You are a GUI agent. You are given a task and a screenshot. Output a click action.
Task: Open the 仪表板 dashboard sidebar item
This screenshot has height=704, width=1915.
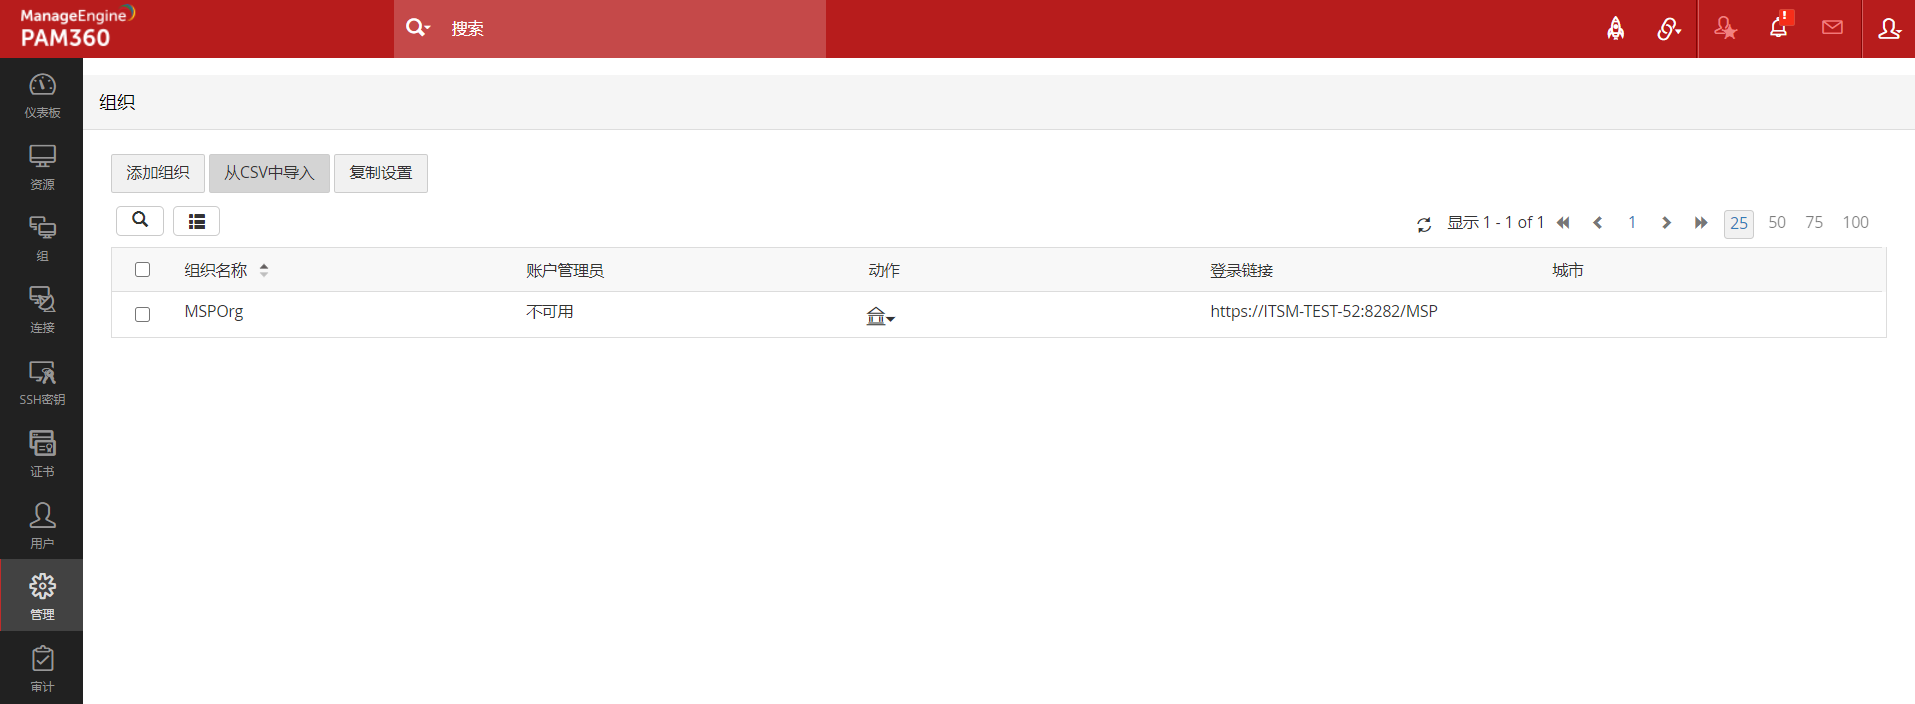42,95
